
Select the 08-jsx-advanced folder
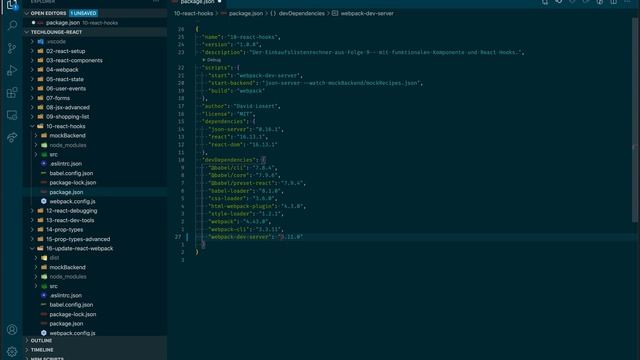point(68,107)
